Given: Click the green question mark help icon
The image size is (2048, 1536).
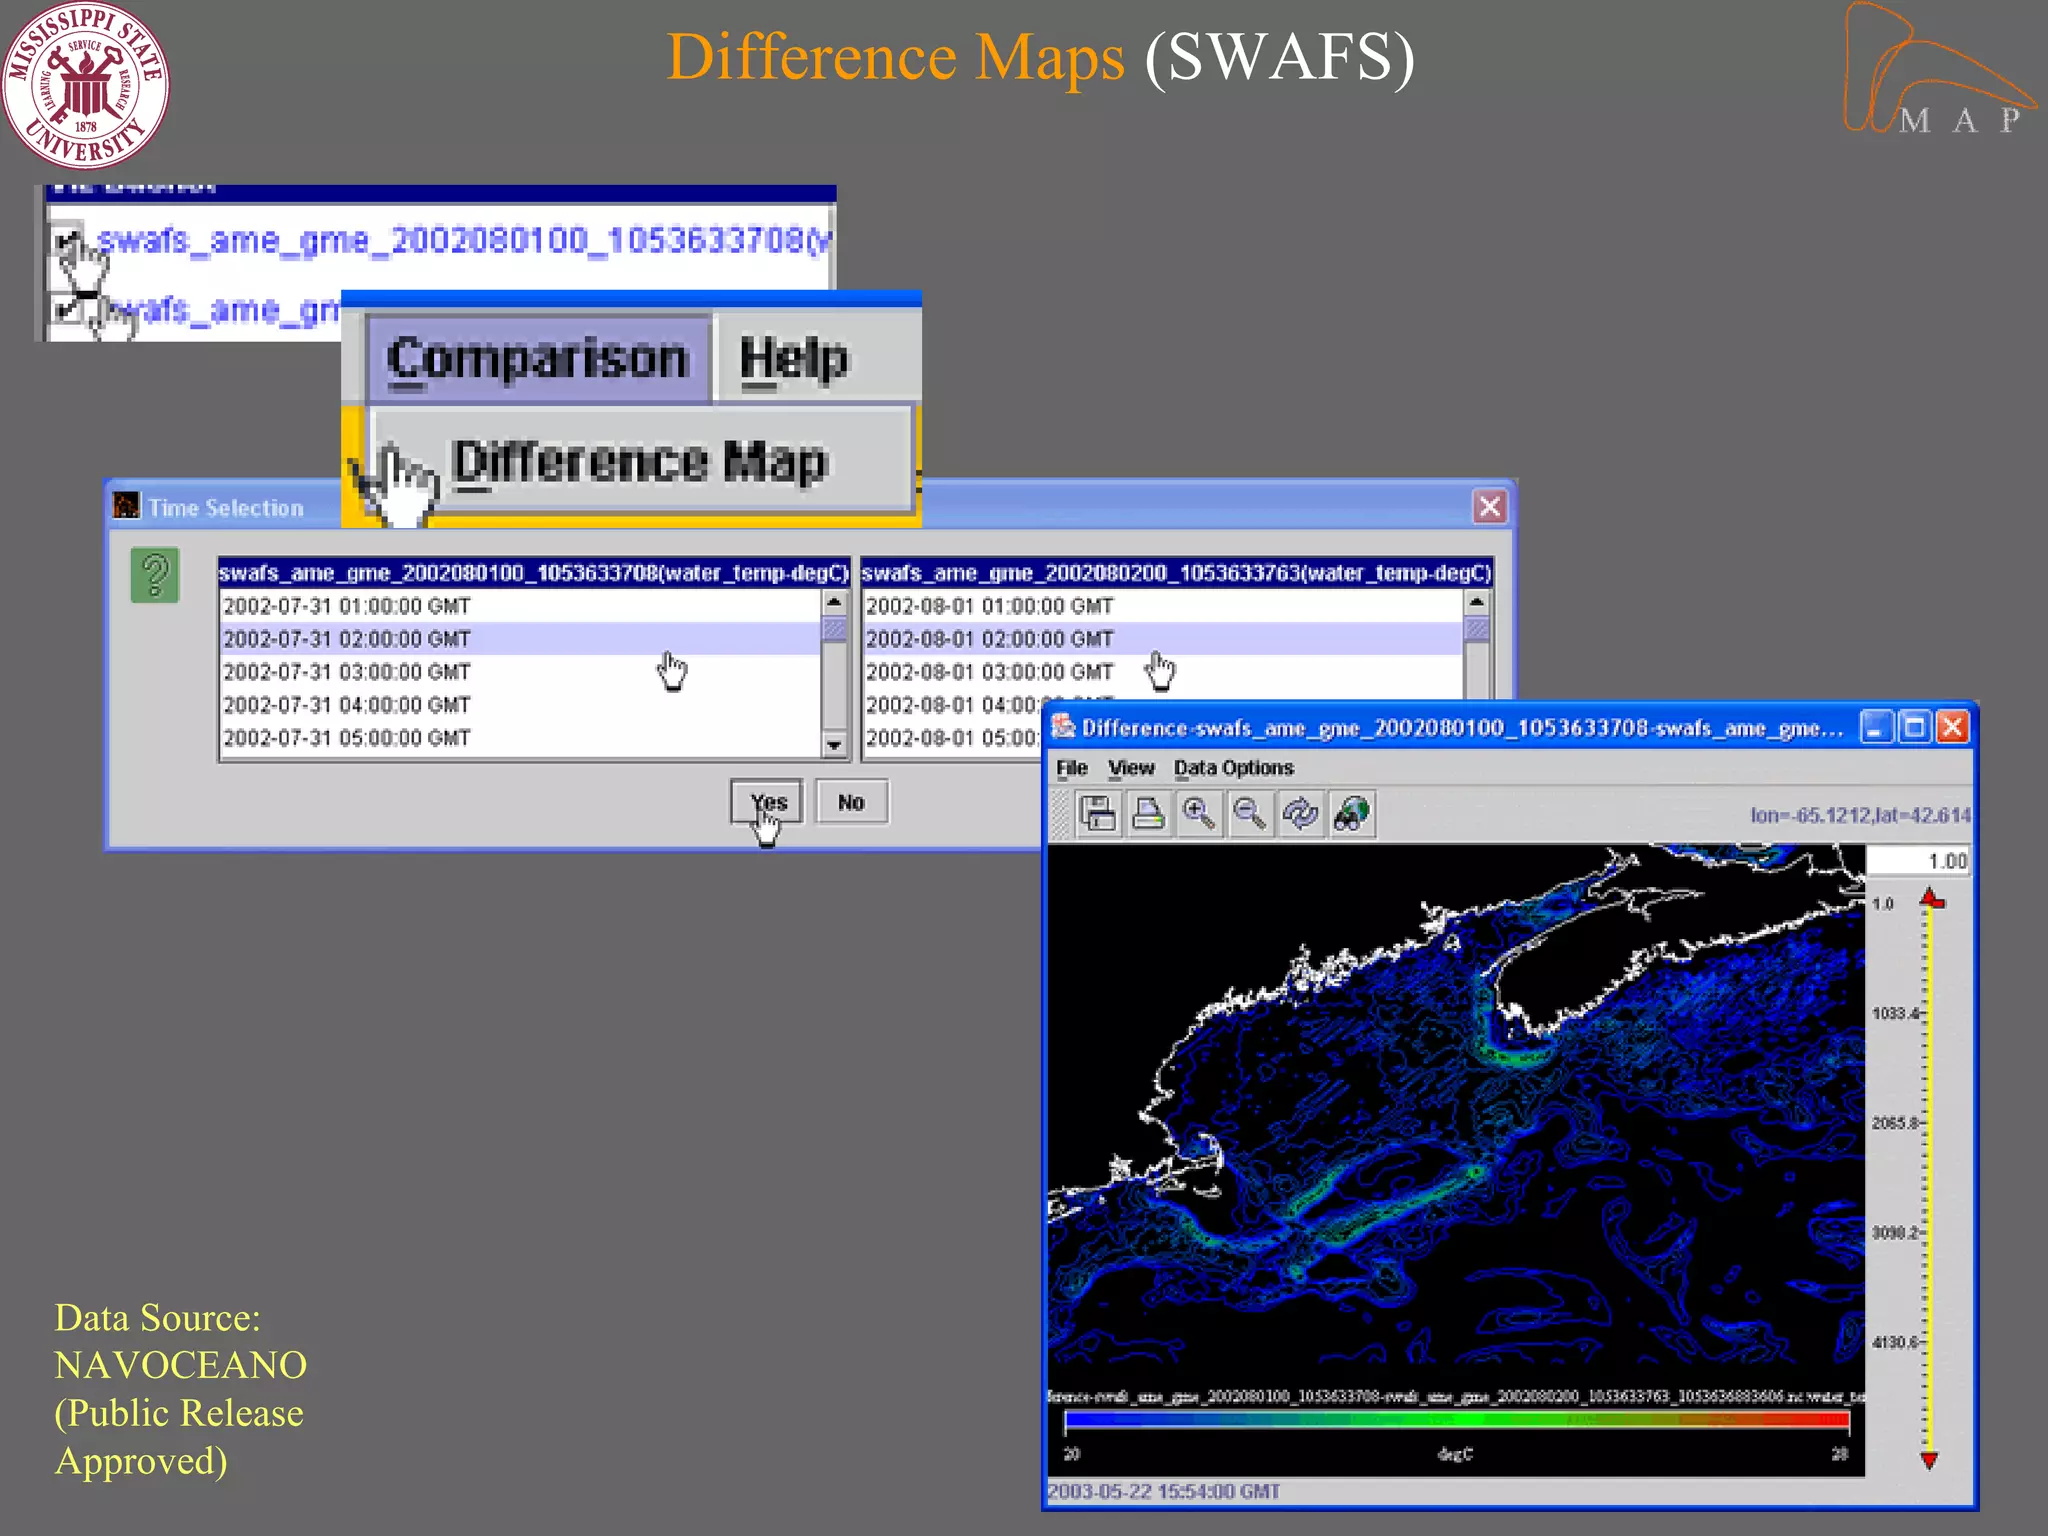Looking at the screenshot, I should pos(155,575).
